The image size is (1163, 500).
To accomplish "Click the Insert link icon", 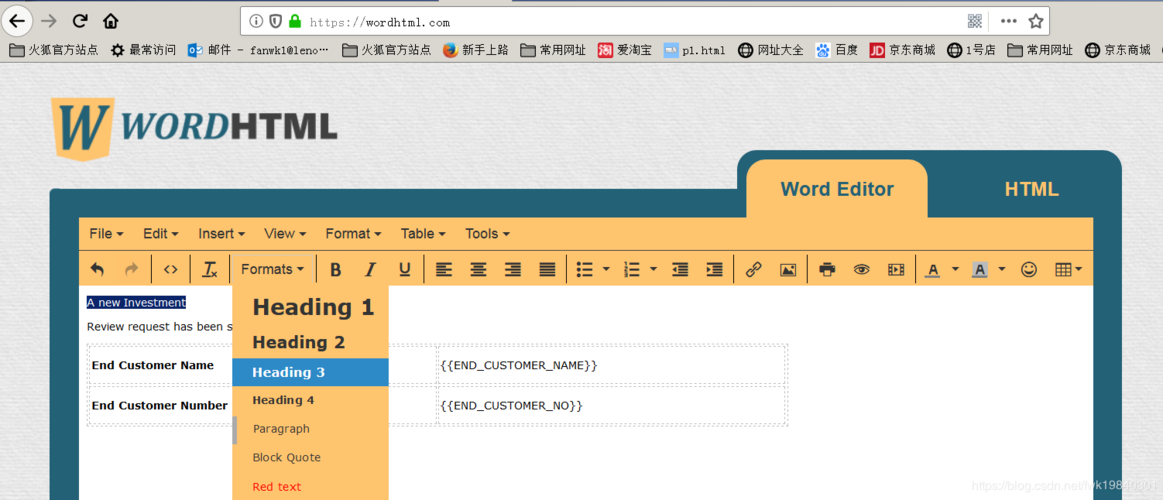I will pos(754,269).
